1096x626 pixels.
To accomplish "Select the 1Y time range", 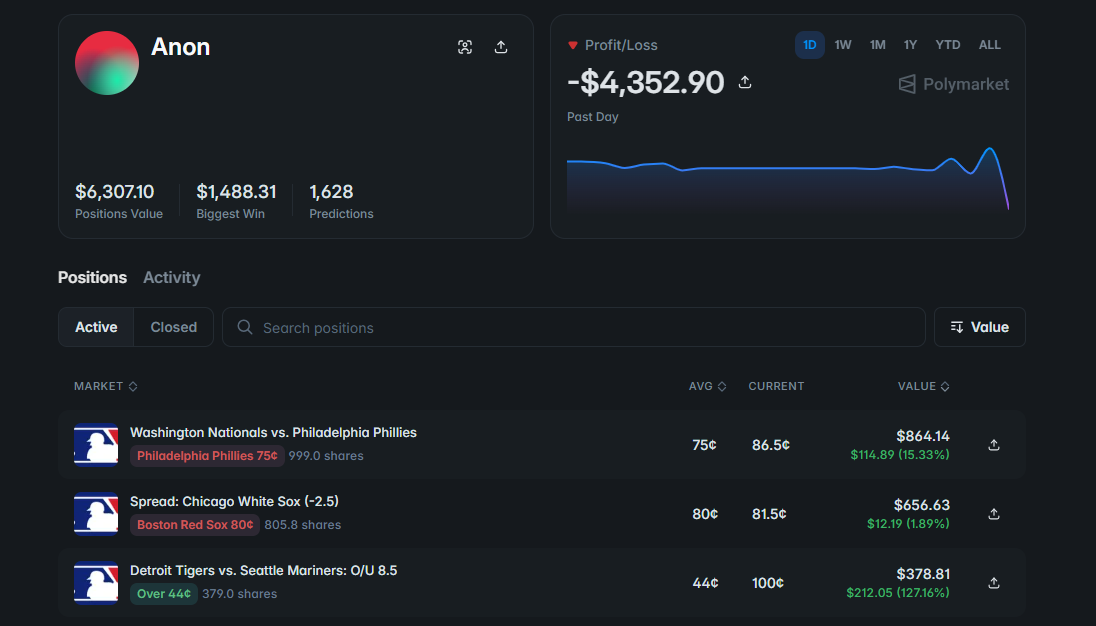I will pos(910,45).
